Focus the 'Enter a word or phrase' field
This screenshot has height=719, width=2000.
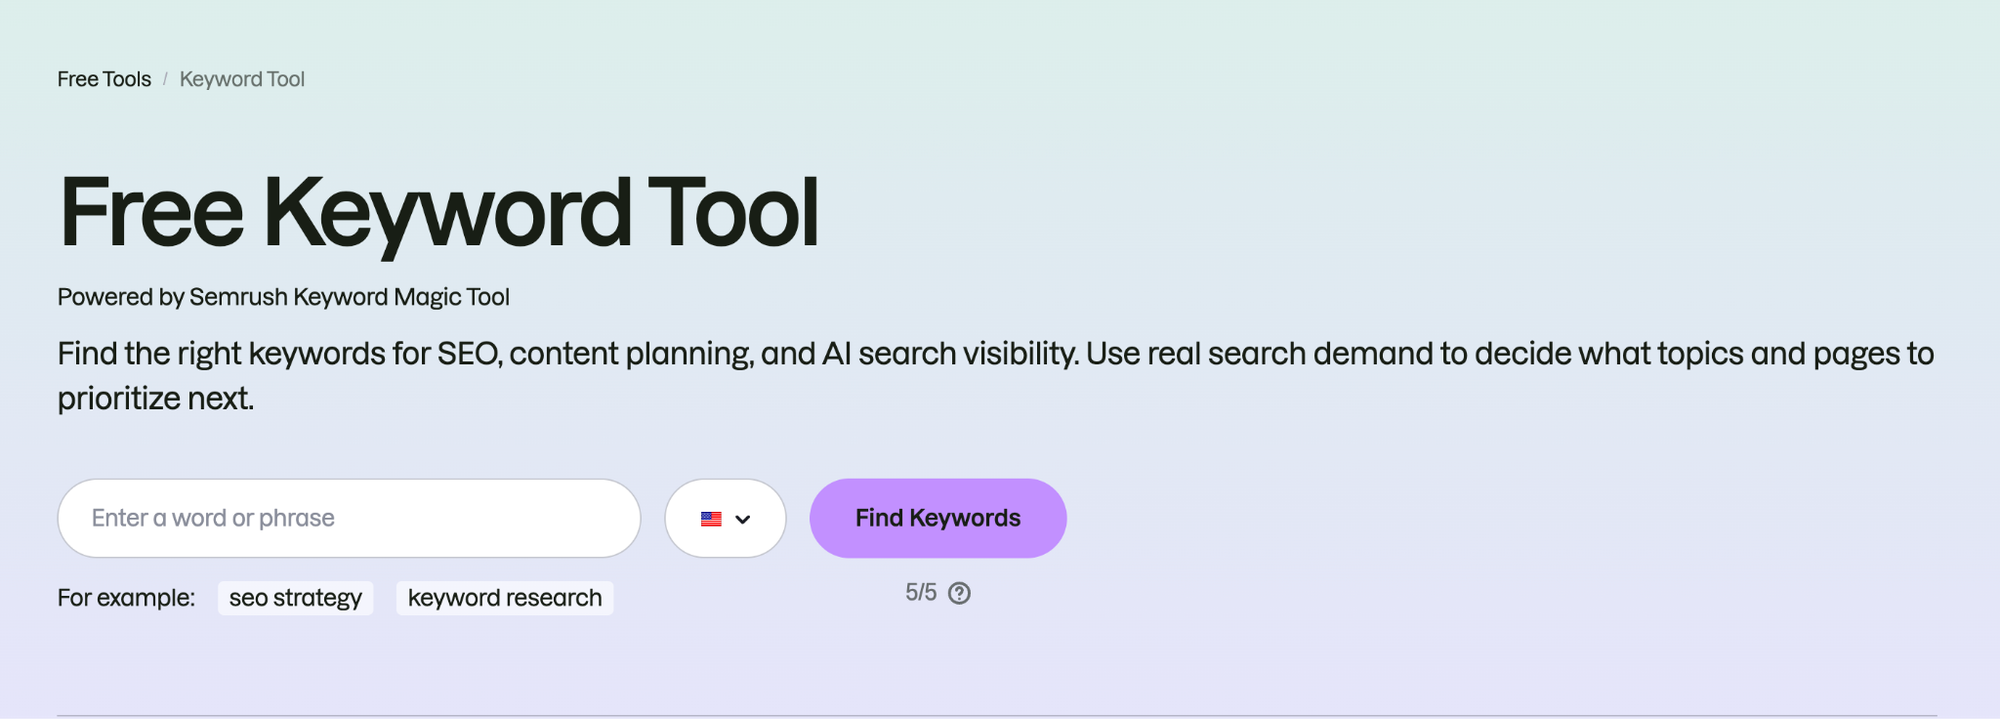[349, 518]
